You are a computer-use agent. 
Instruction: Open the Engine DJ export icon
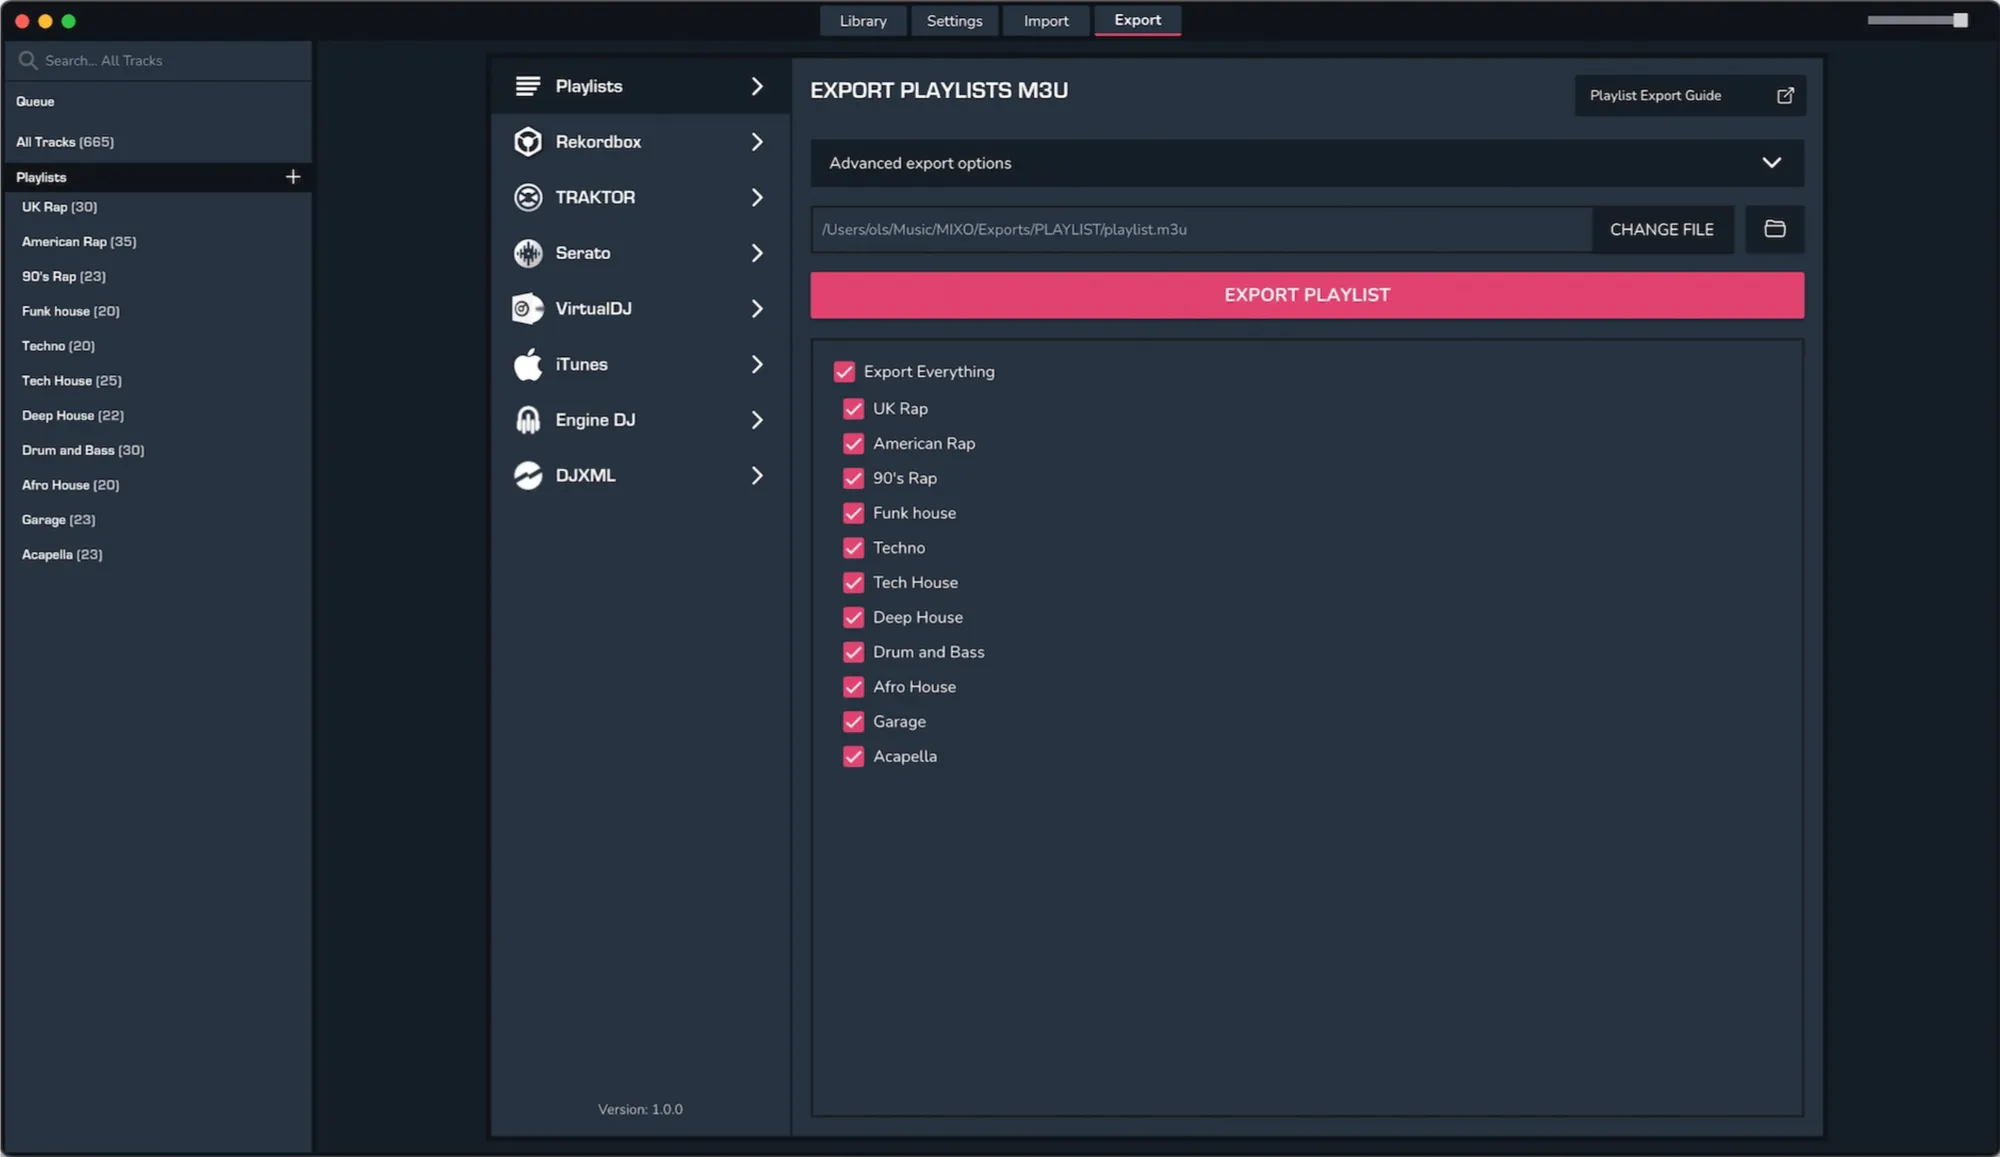click(527, 419)
